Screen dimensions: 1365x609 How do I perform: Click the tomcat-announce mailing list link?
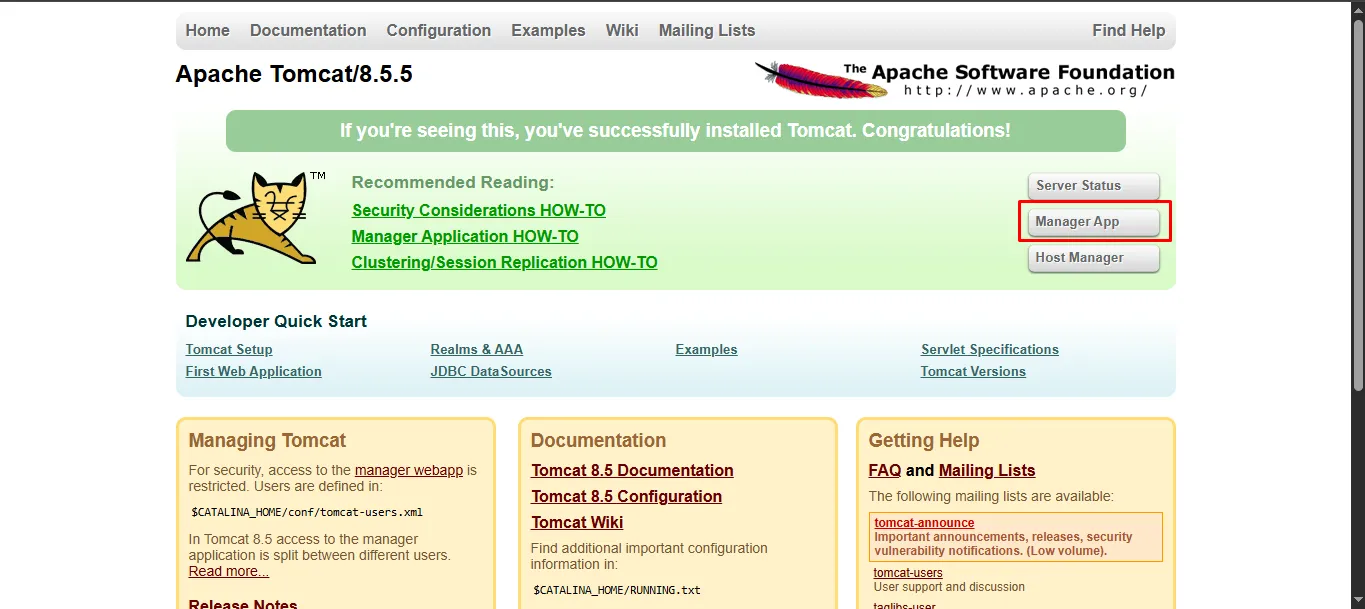[x=924, y=522]
